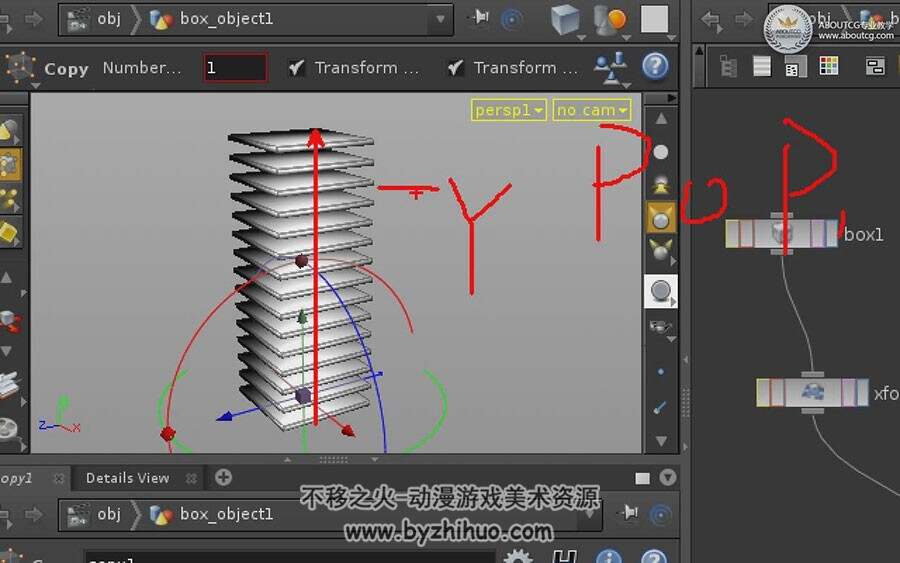Click the blue brush-like display icon
This screenshot has width=900, height=563.
660,407
